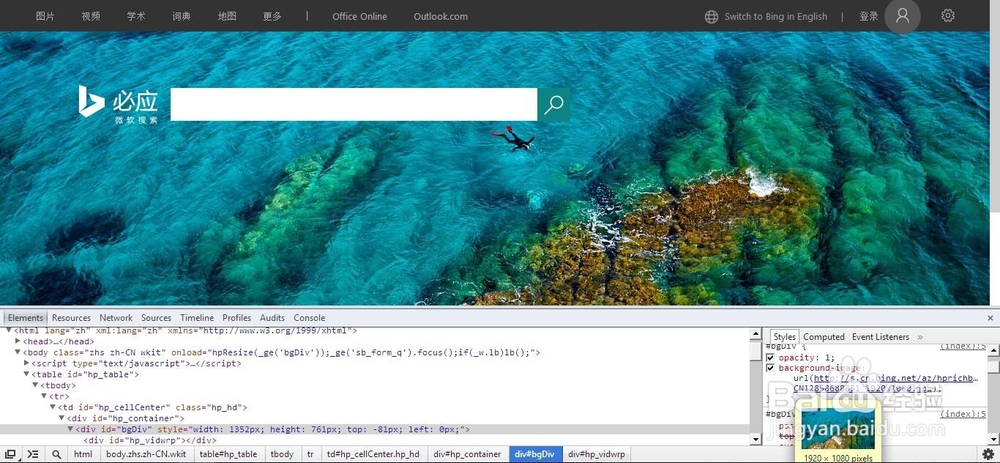This screenshot has height=463, width=1000.
Task: Select the tr breadcrumb
Action: pos(311,454)
